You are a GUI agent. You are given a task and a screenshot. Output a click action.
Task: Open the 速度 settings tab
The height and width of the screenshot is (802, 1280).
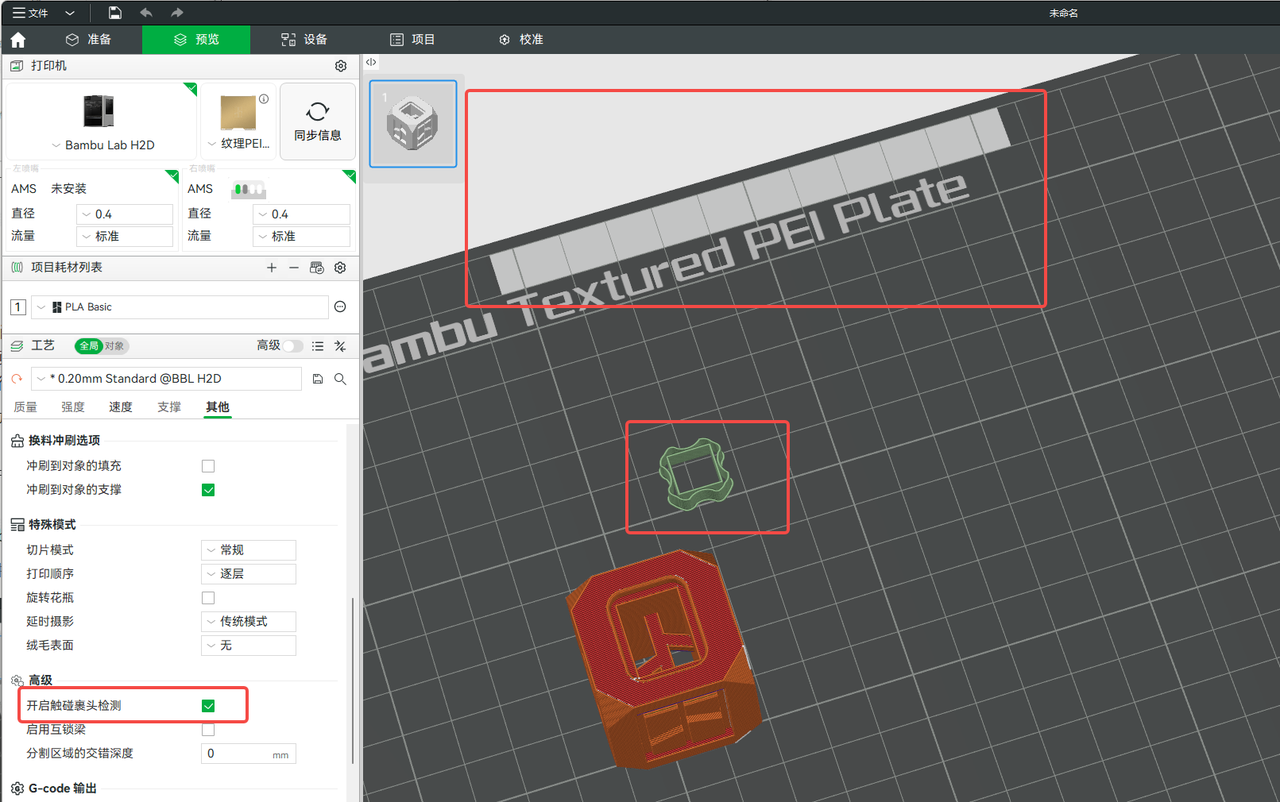coord(121,407)
